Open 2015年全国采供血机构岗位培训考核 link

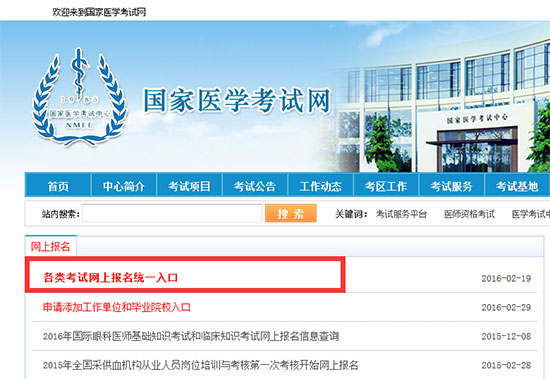click(201, 365)
